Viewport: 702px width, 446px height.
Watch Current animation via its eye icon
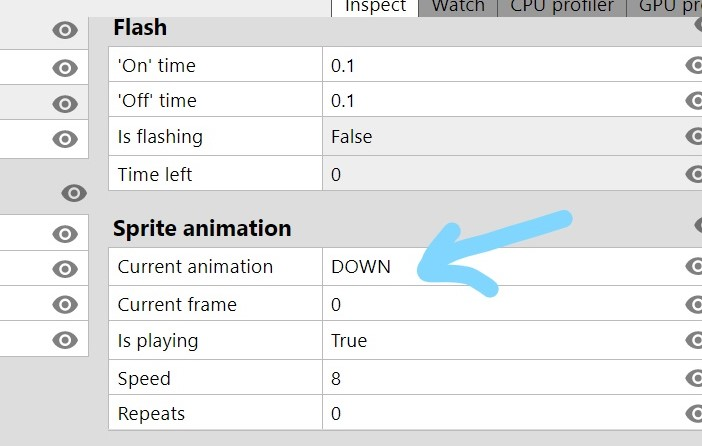coord(694,266)
